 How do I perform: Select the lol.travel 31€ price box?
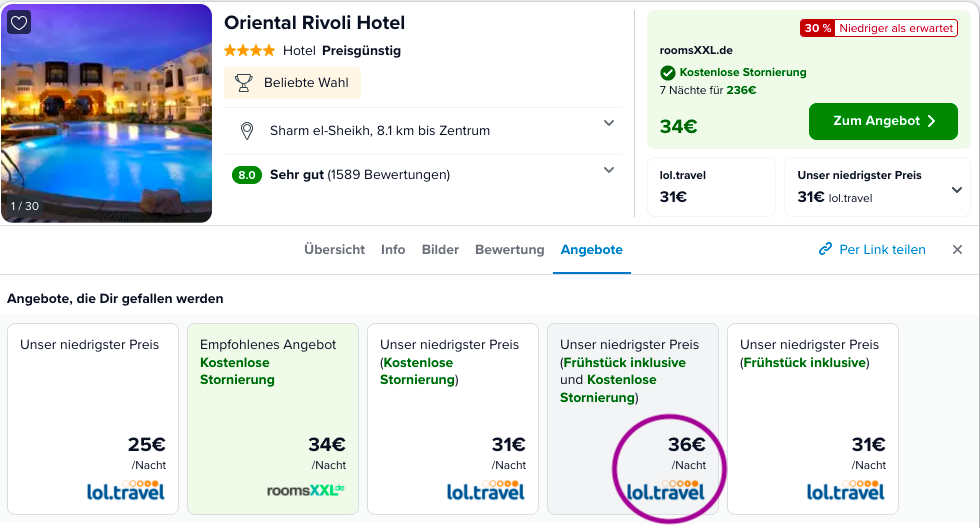(711, 187)
